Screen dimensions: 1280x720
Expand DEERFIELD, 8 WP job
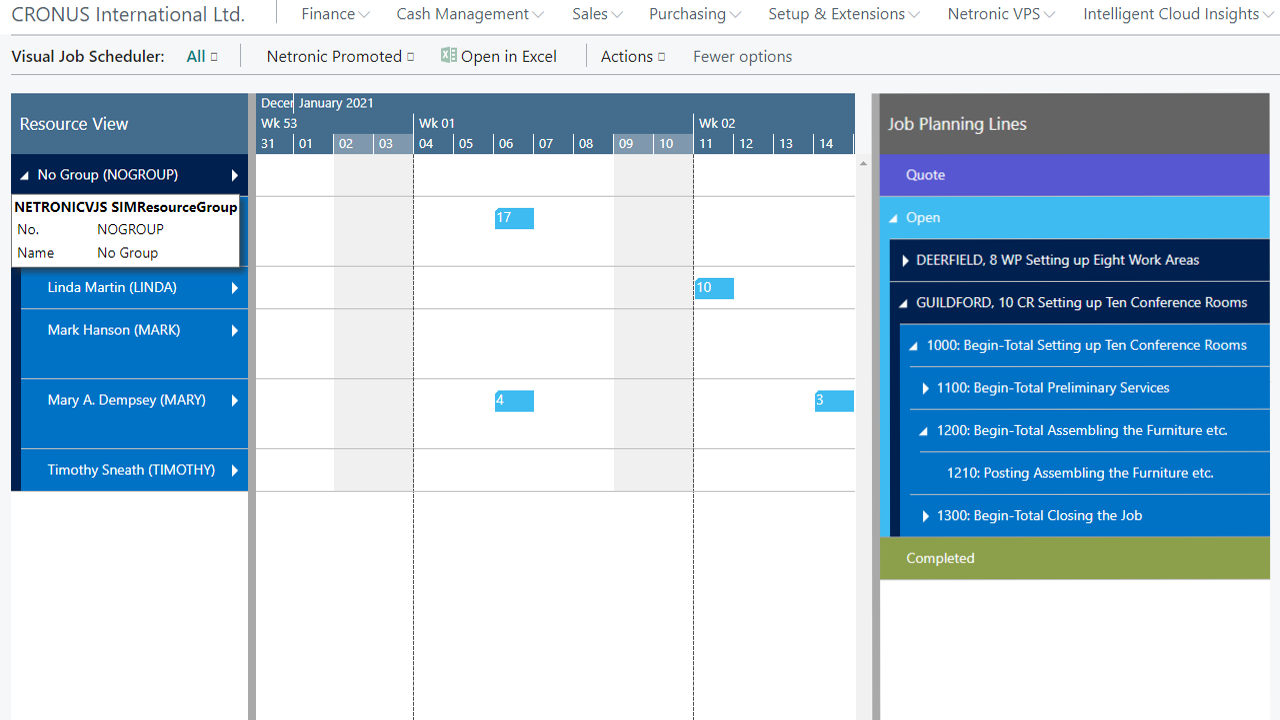pos(905,260)
